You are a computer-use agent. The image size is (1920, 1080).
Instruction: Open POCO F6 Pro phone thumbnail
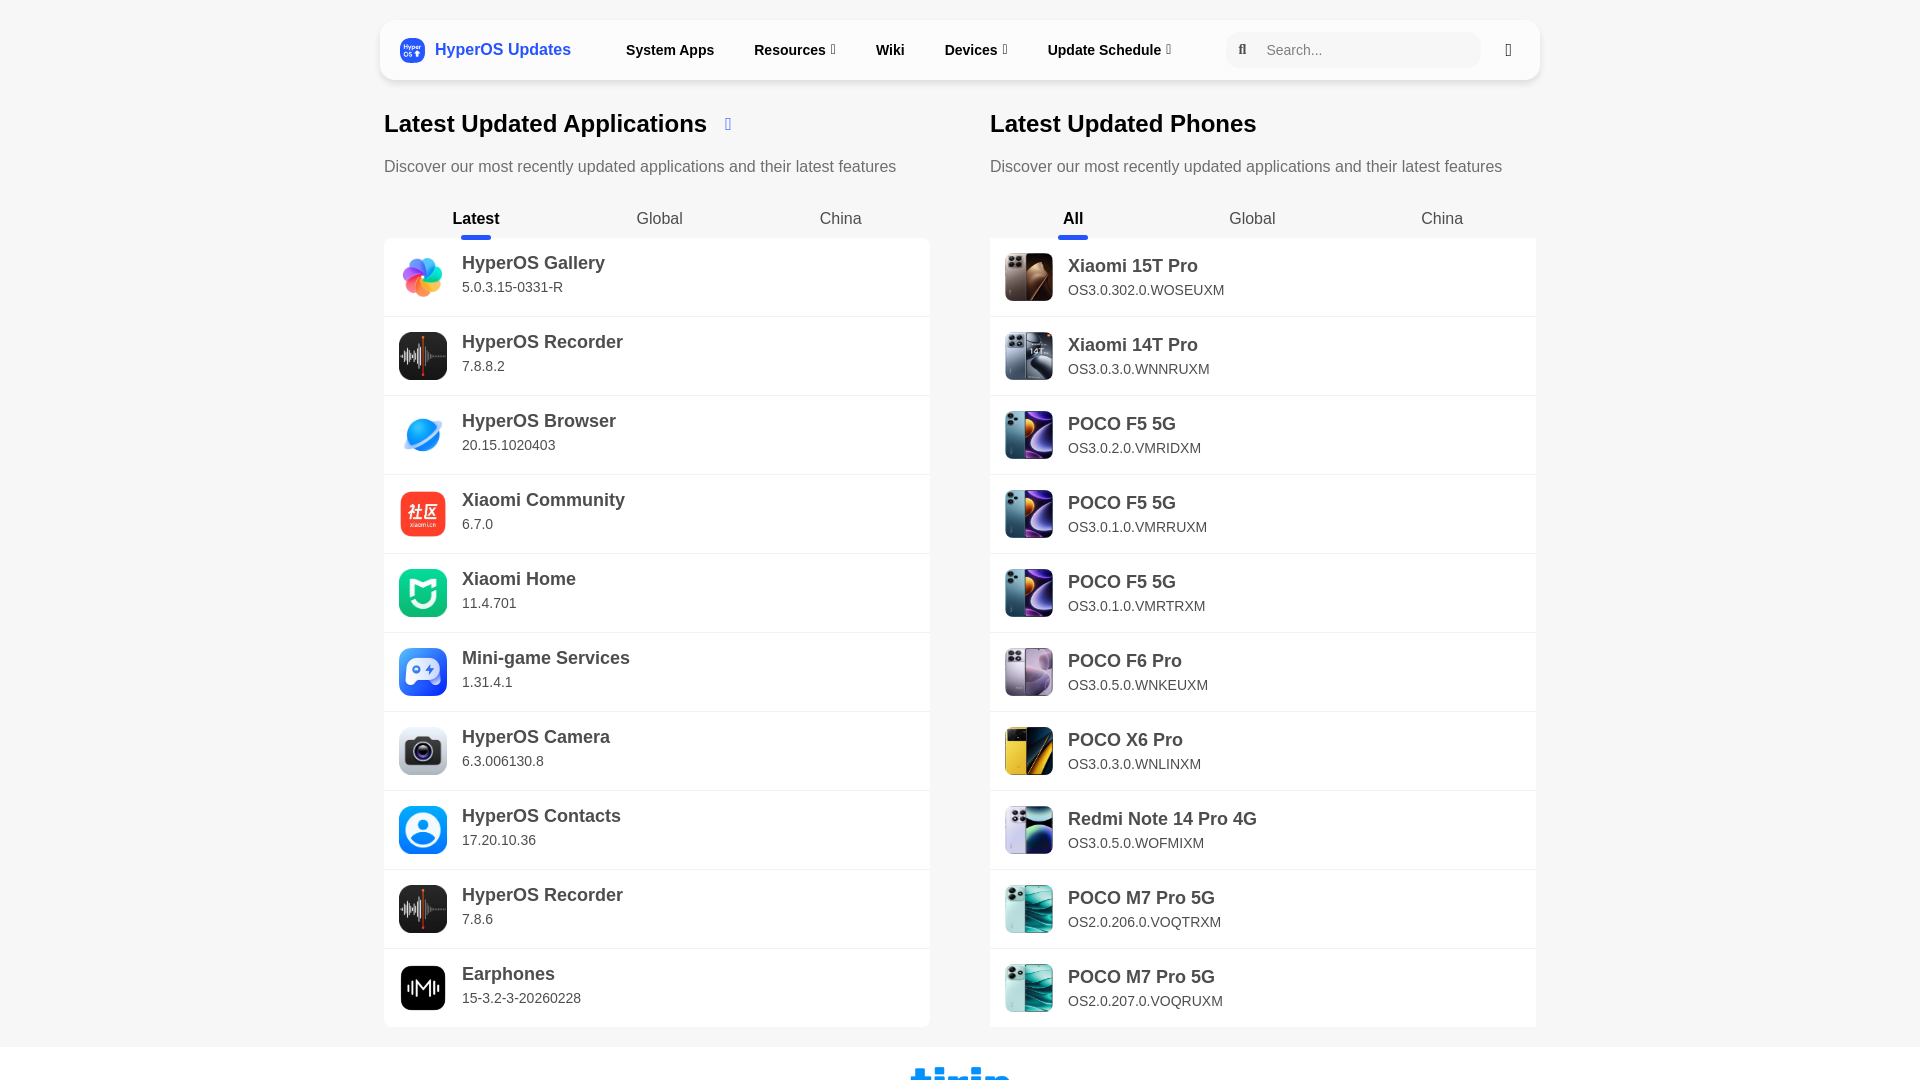click(1029, 672)
